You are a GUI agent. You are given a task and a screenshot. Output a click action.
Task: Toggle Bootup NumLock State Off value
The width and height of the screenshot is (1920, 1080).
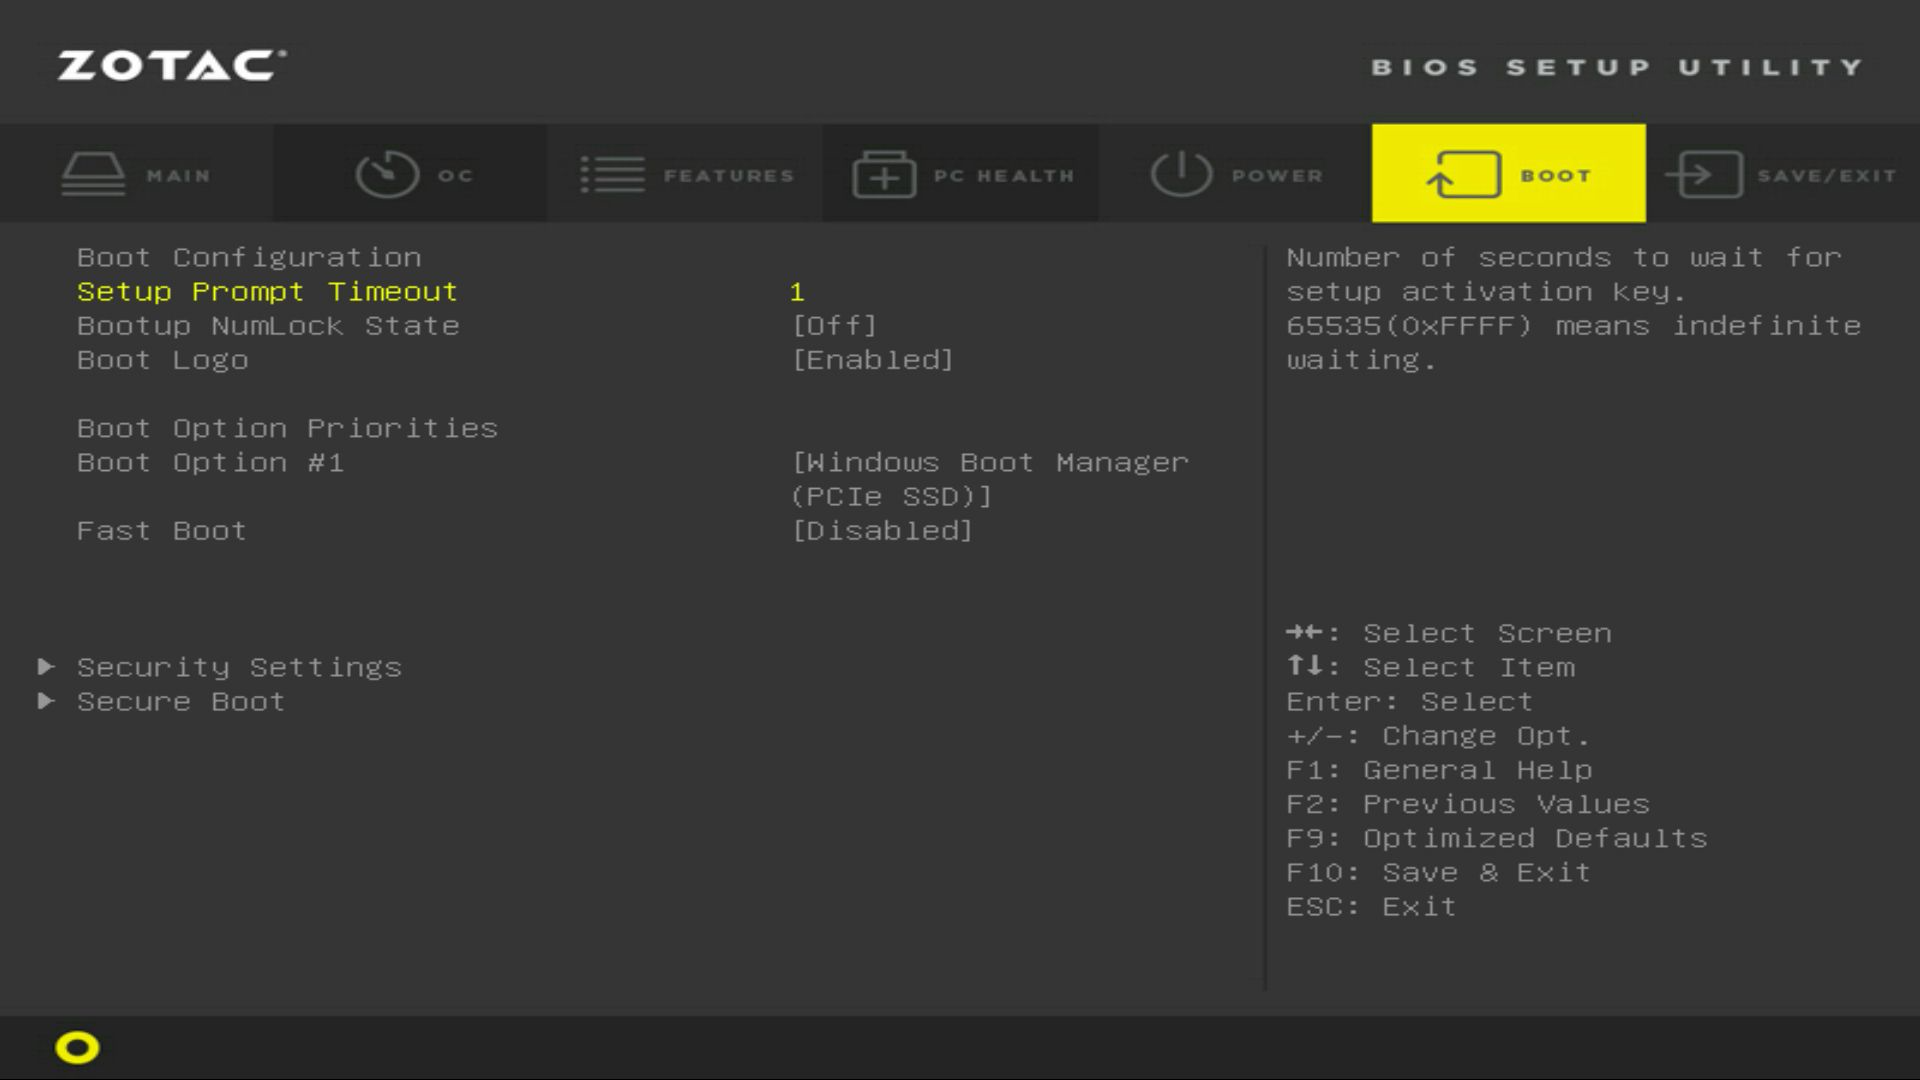834,326
